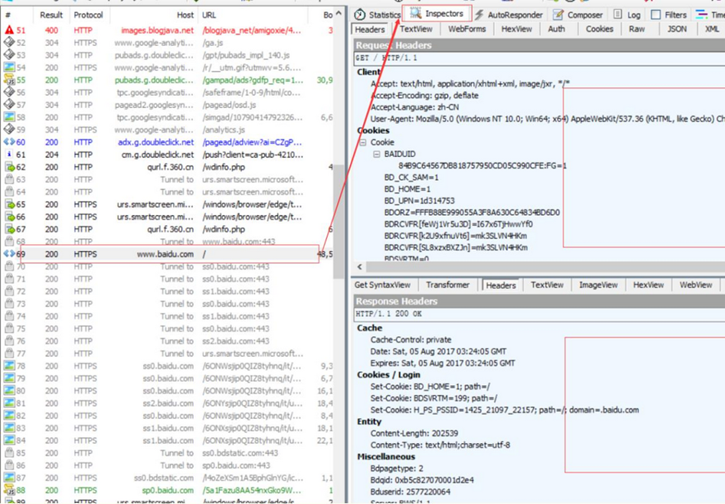Click the green arrow icon of session 62
This screenshot has height=504, width=725.
pyautogui.click(x=9, y=167)
